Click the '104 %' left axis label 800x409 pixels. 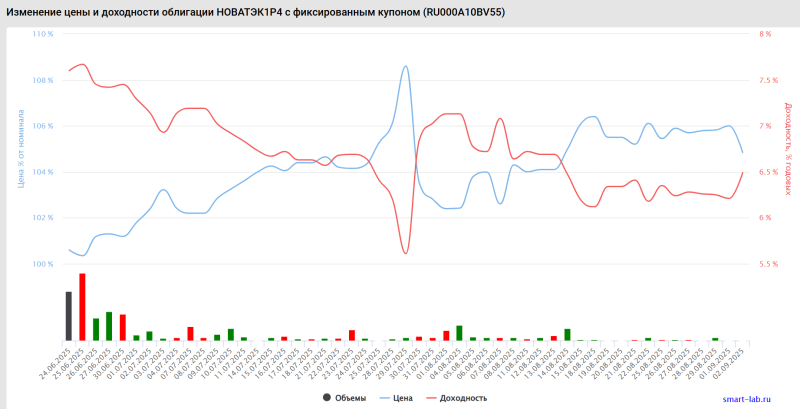43,172
